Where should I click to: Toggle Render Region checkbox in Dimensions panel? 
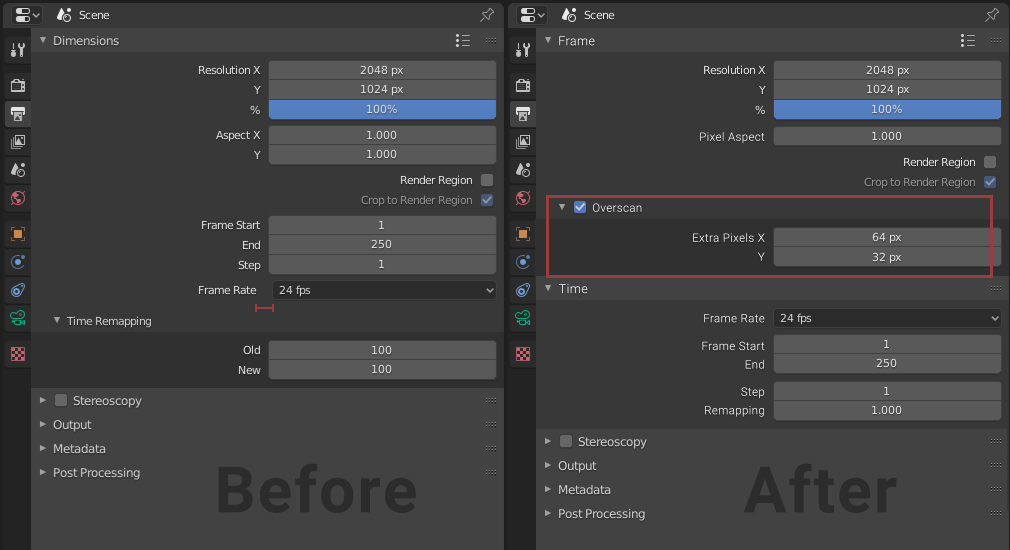coord(487,180)
